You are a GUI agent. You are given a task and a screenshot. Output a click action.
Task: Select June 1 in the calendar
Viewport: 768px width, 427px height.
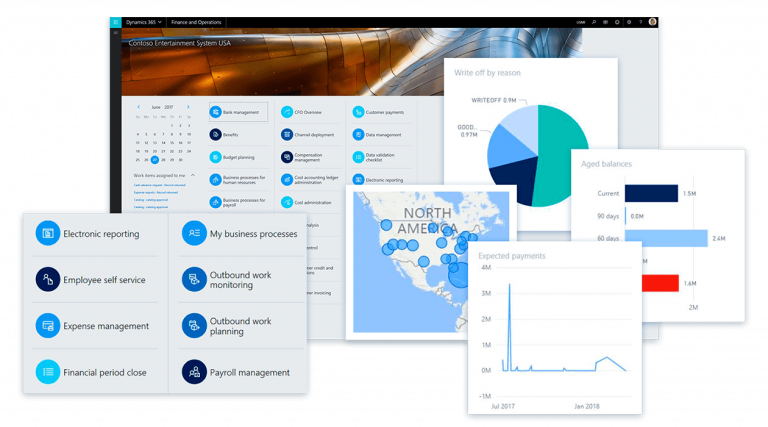coord(172,125)
